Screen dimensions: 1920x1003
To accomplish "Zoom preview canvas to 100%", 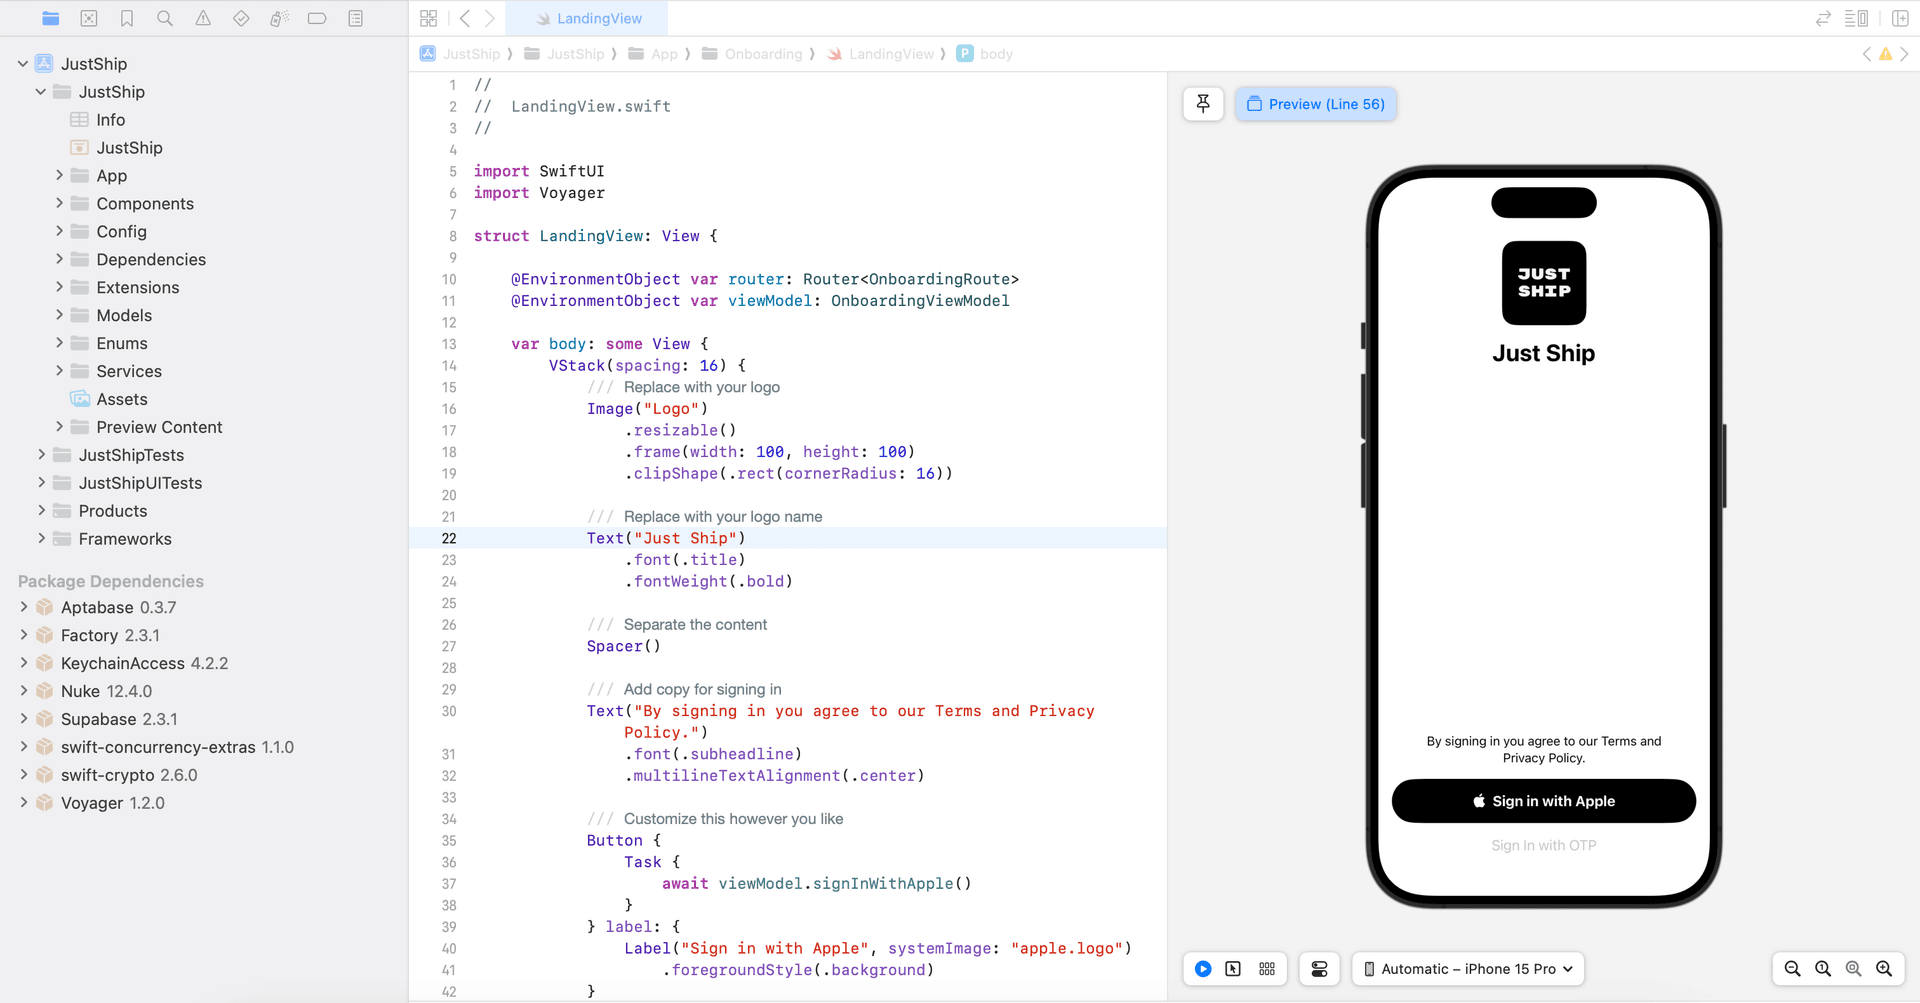I will tap(1823, 969).
